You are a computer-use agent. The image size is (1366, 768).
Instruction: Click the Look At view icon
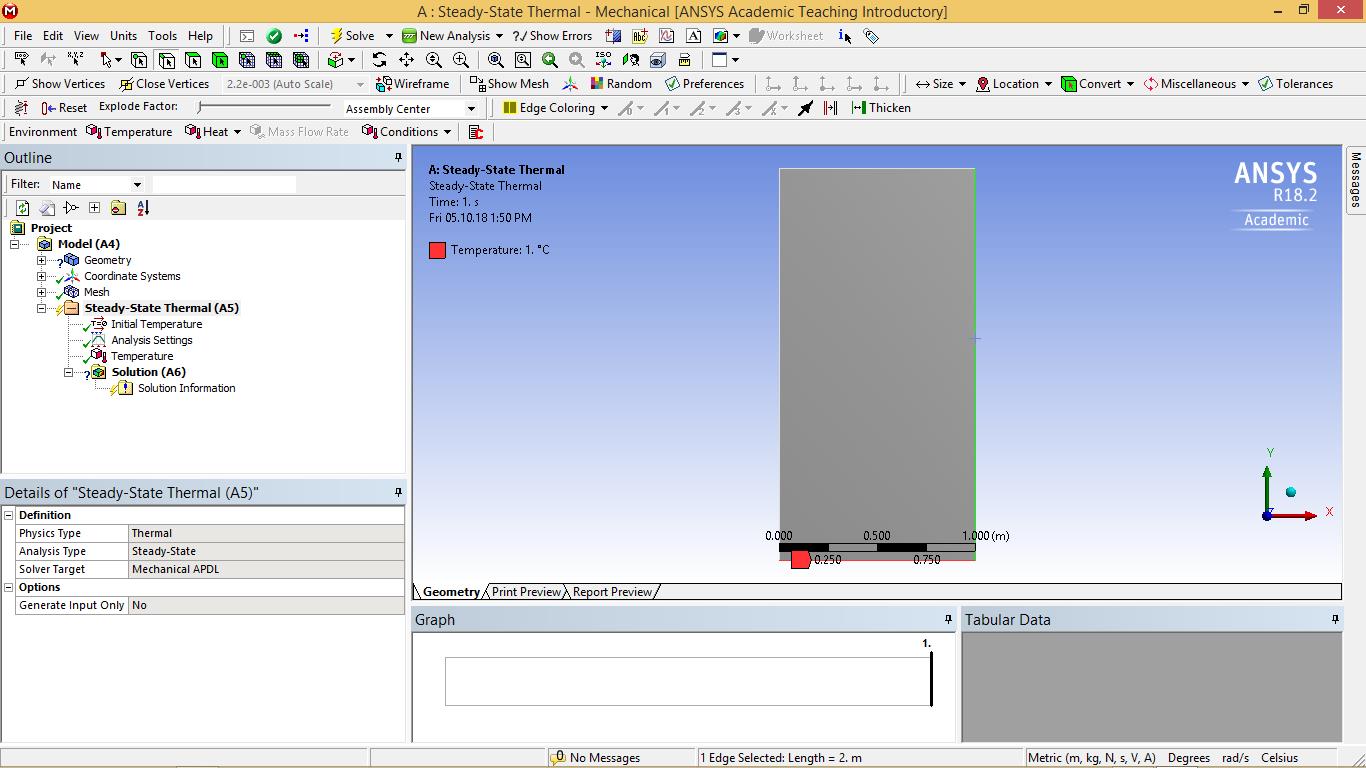click(630, 60)
